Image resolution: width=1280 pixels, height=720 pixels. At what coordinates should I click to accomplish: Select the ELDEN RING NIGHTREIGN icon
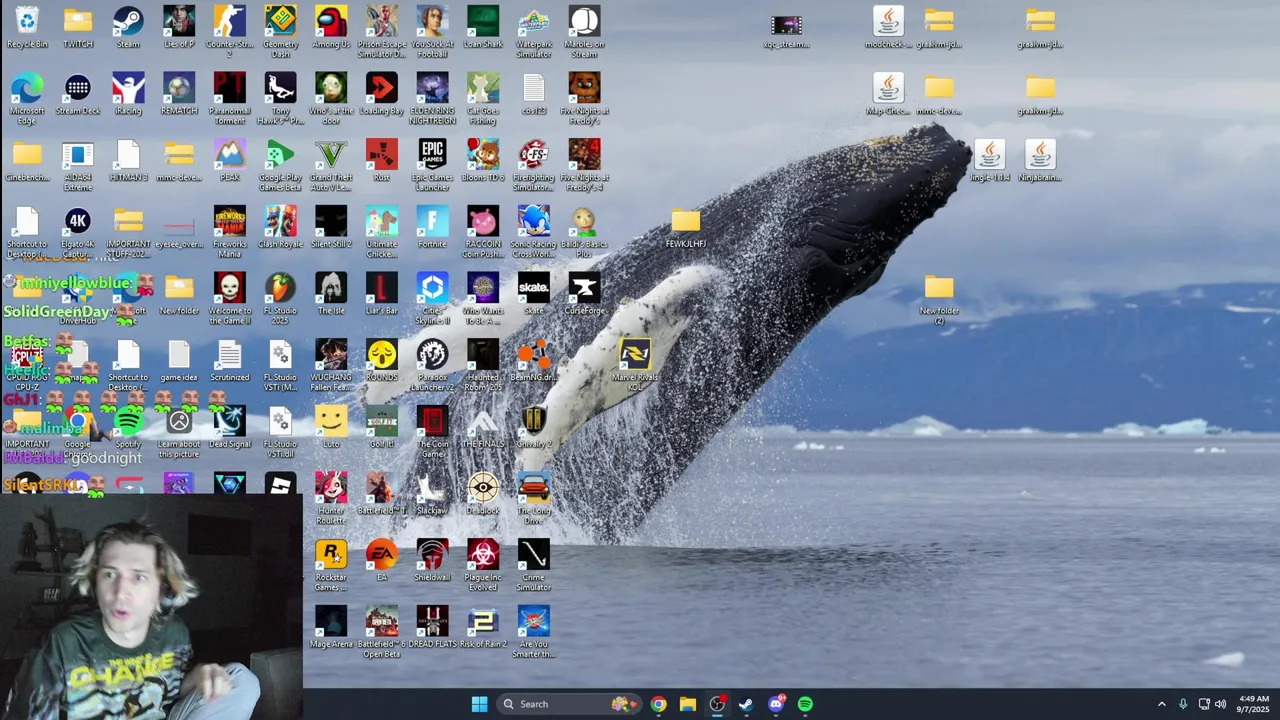432,98
